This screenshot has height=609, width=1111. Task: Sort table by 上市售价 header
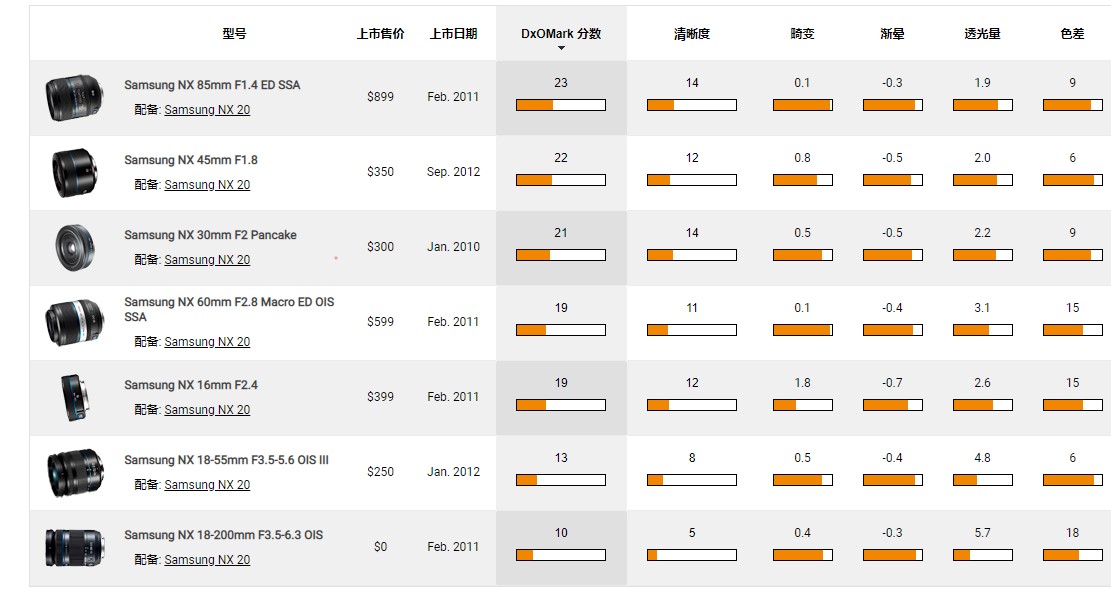point(380,33)
